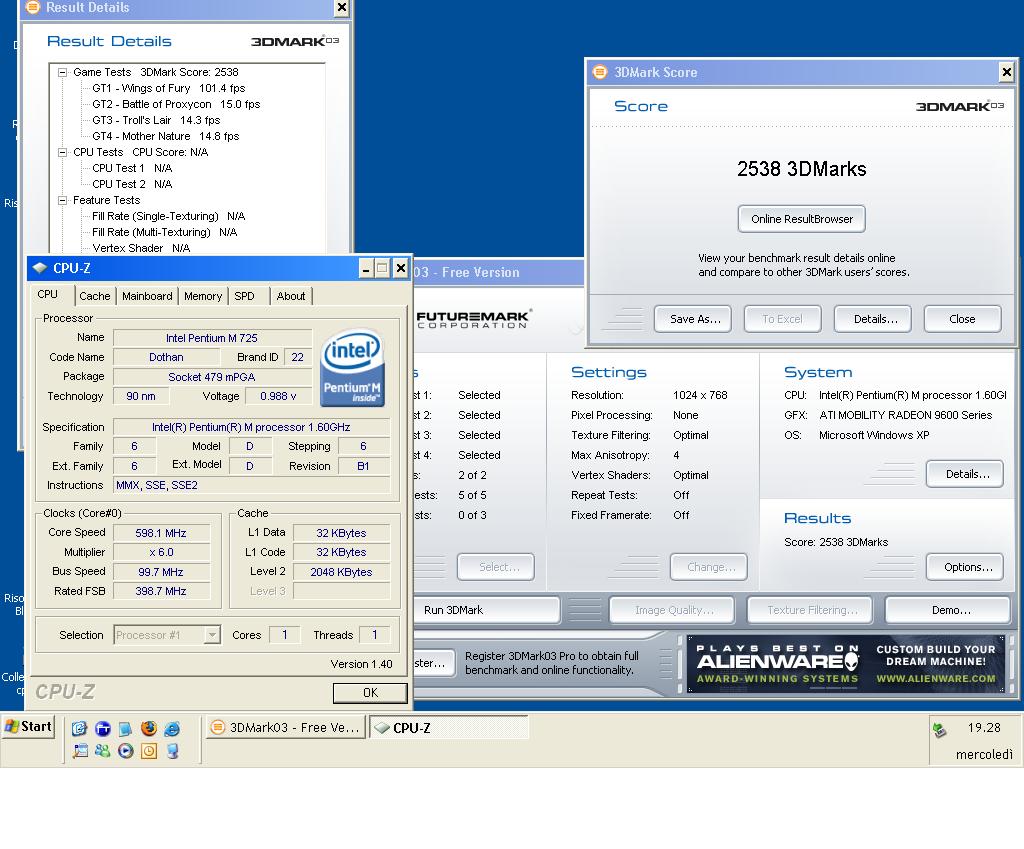Open the Online ResultBrowser

pos(802,219)
